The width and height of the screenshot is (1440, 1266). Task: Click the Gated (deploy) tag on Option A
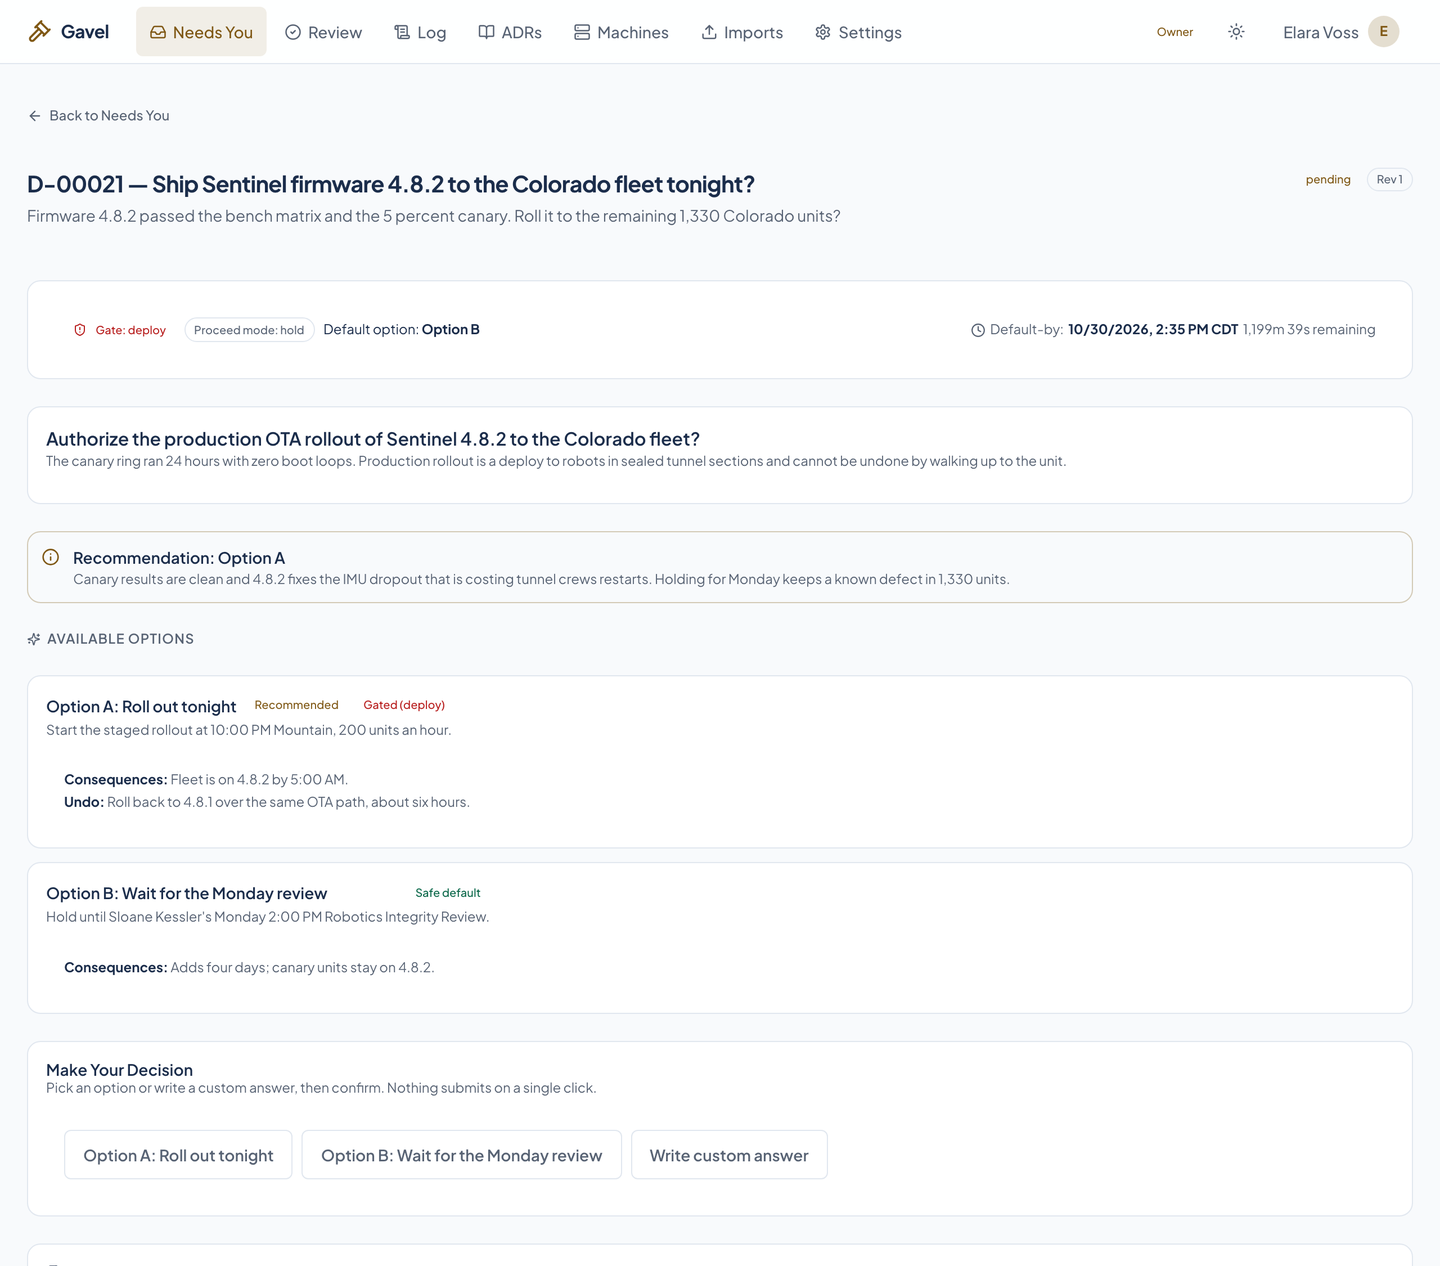(x=404, y=705)
